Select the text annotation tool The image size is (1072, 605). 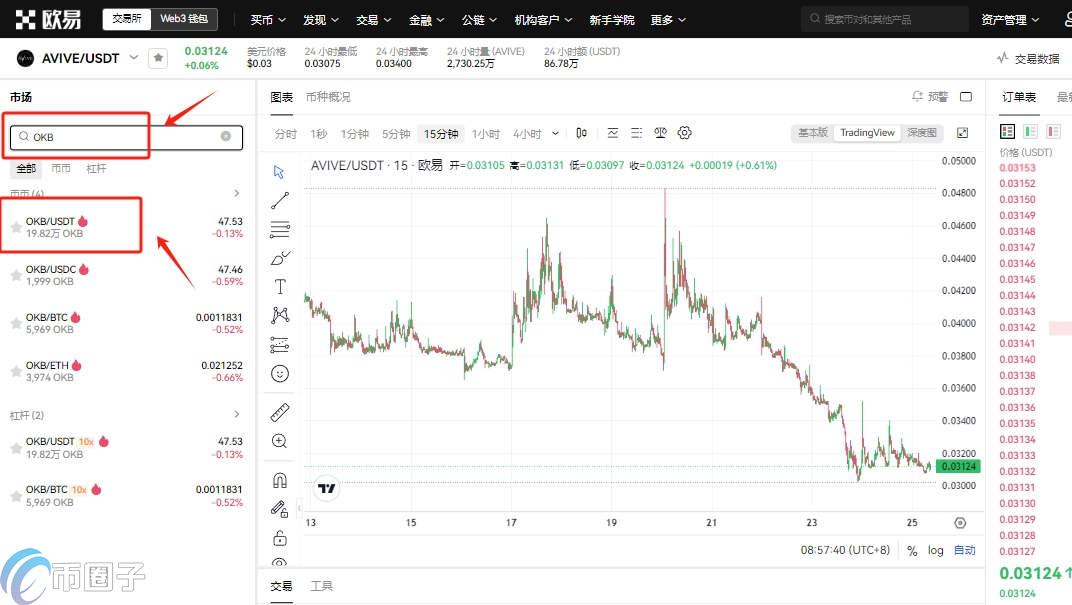(x=279, y=286)
